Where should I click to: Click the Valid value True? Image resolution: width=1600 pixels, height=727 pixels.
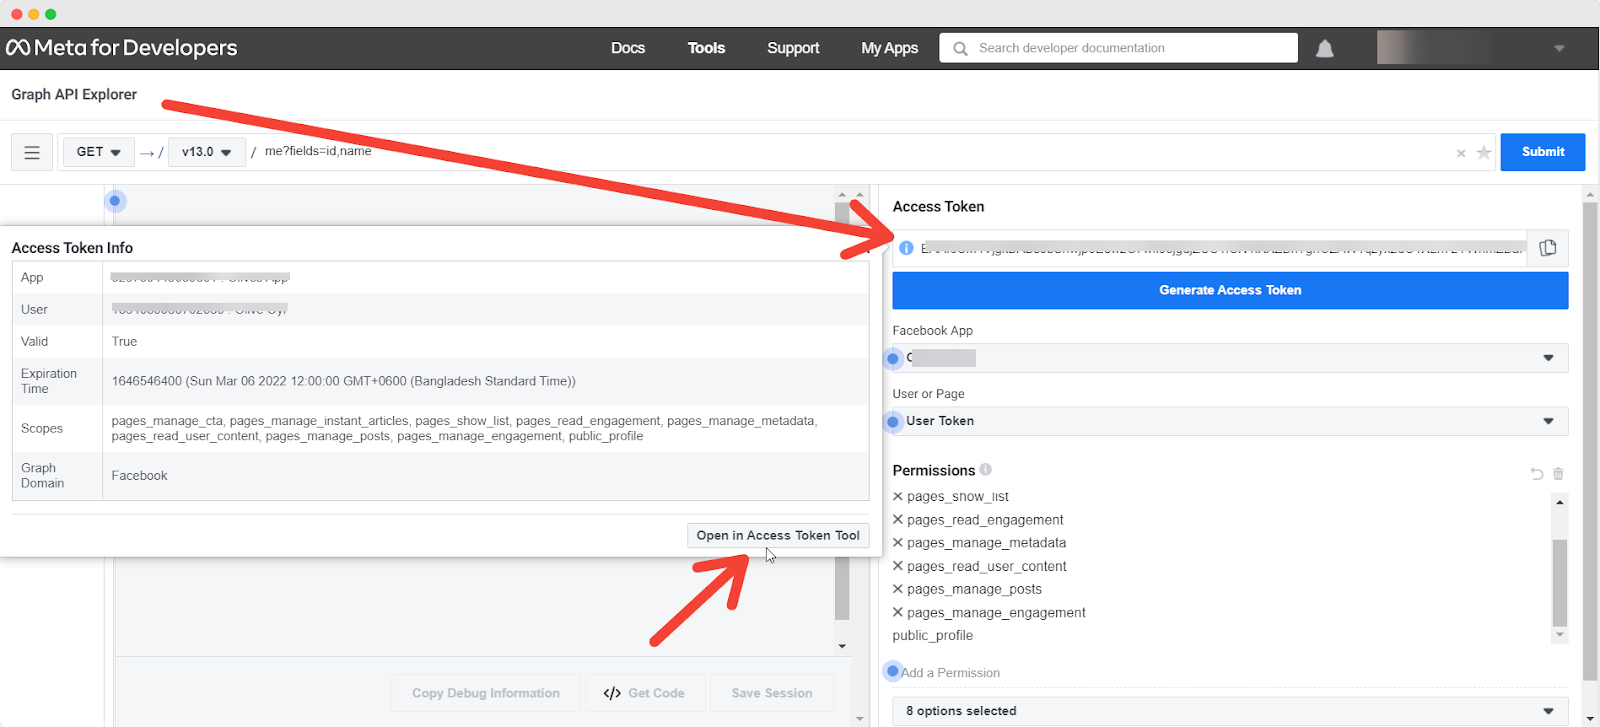124,342
